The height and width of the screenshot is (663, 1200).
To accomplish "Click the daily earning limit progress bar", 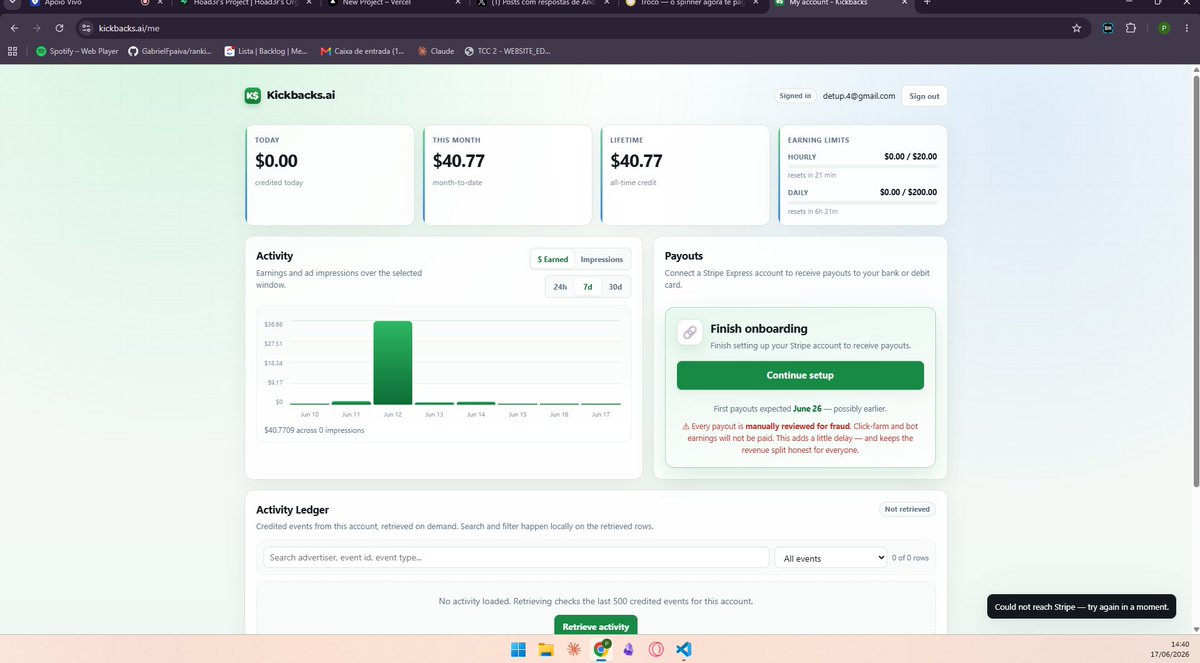I will (x=863, y=201).
